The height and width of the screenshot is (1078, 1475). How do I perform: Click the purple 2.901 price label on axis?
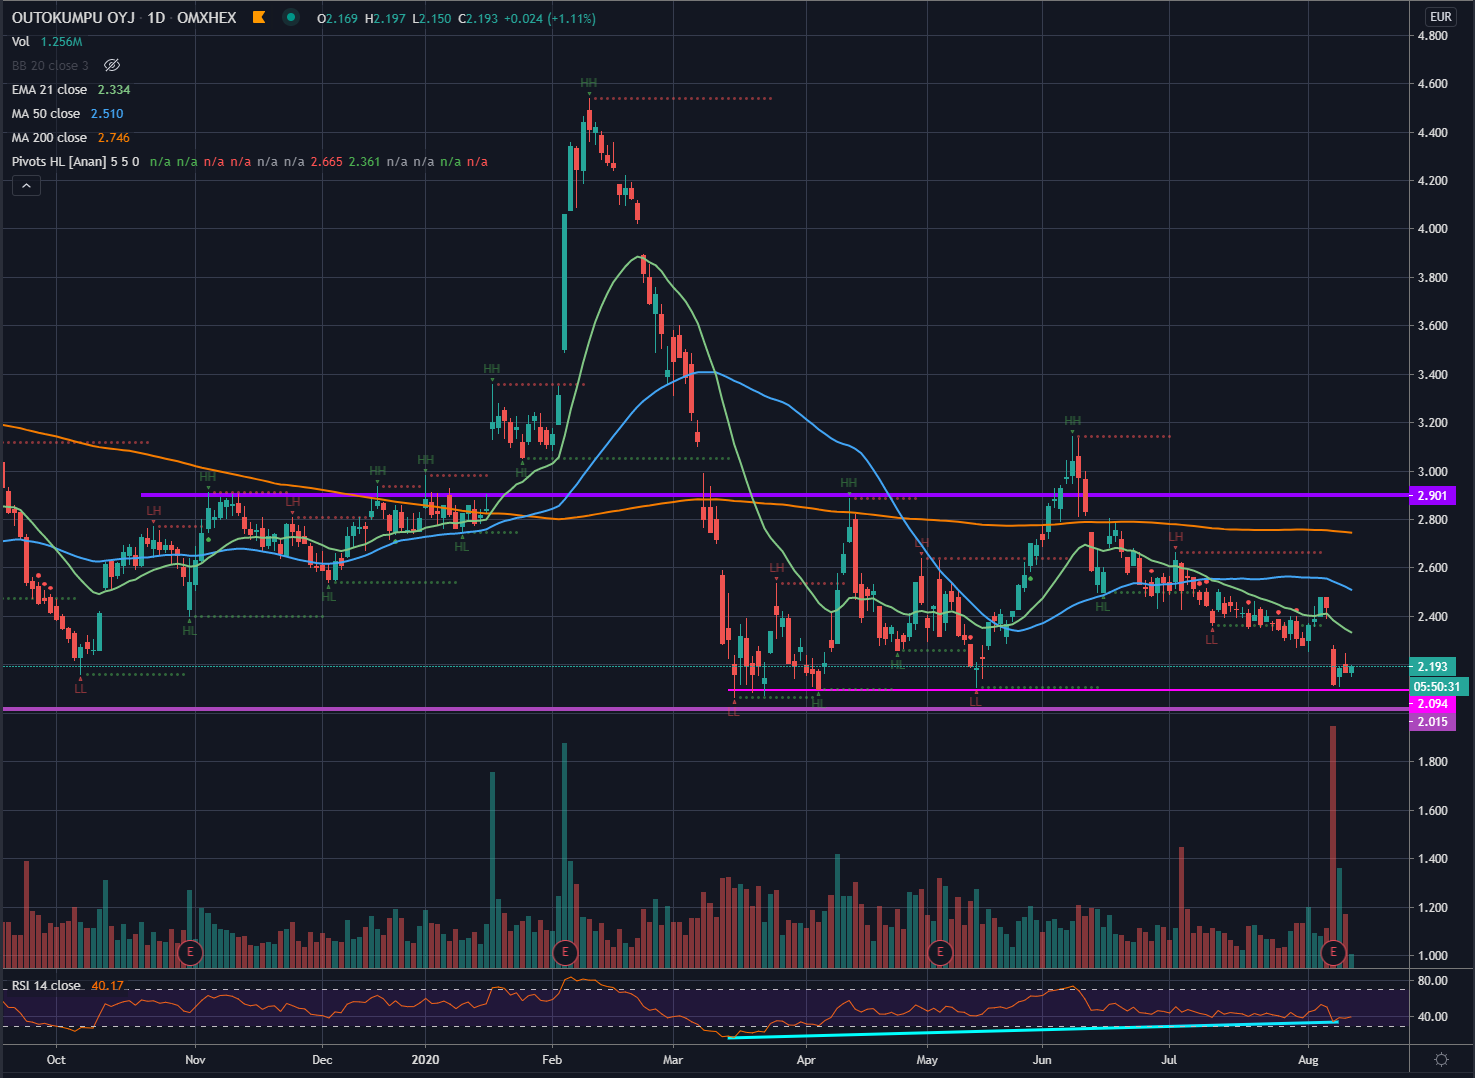(1432, 496)
